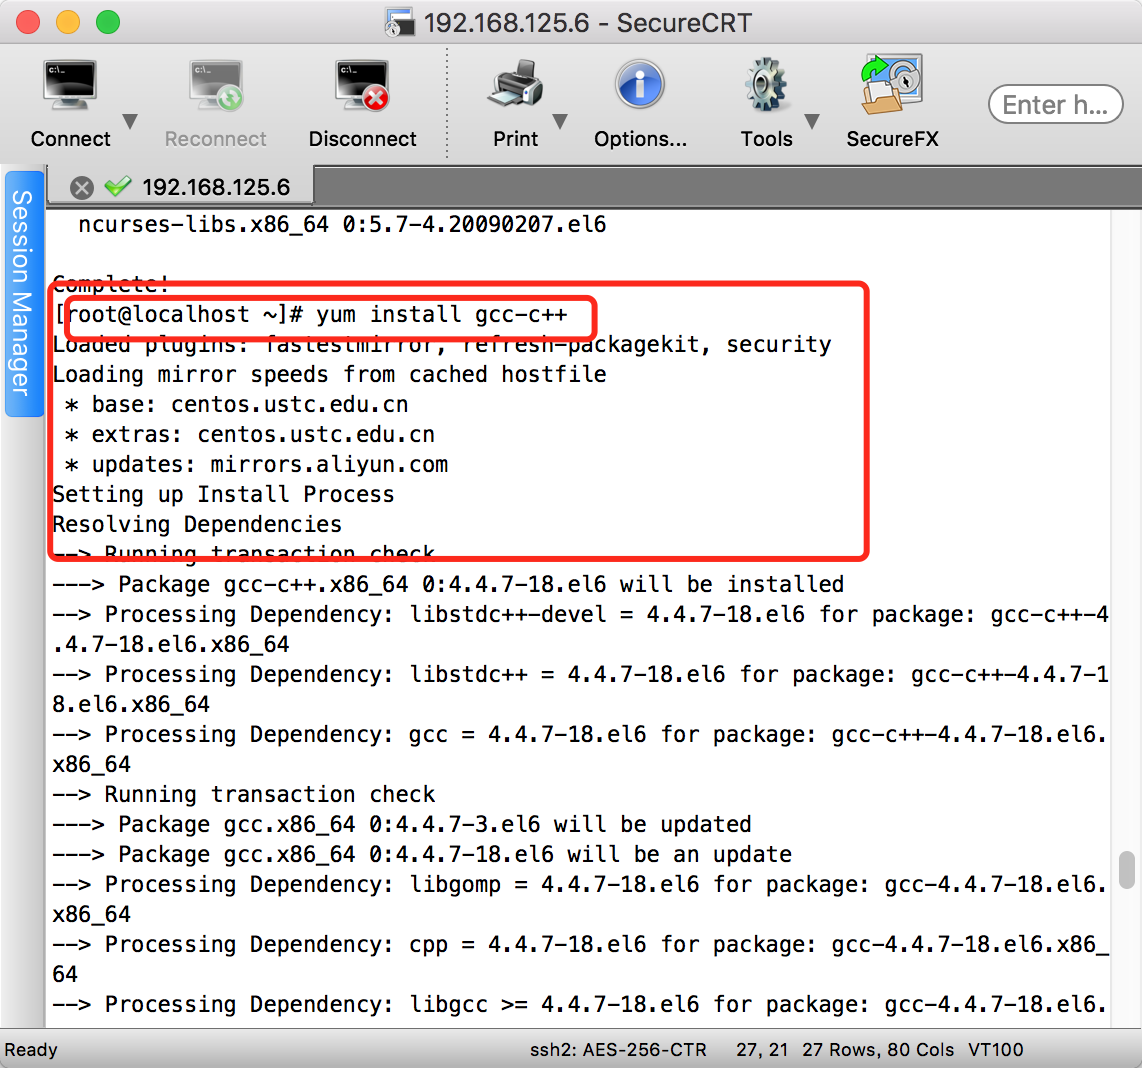Click the terminal vertical scrollbar thumb

[x=1127, y=870]
